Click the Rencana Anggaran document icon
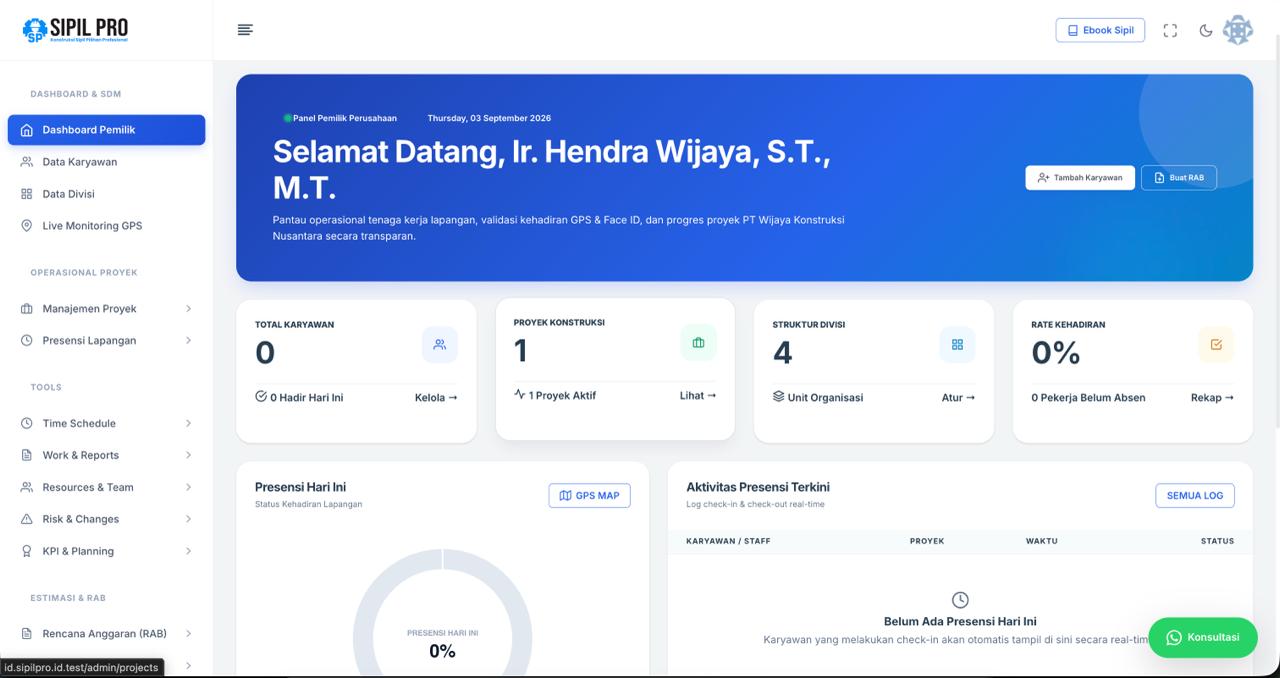The height and width of the screenshot is (678, 1280). coord(27,634)
